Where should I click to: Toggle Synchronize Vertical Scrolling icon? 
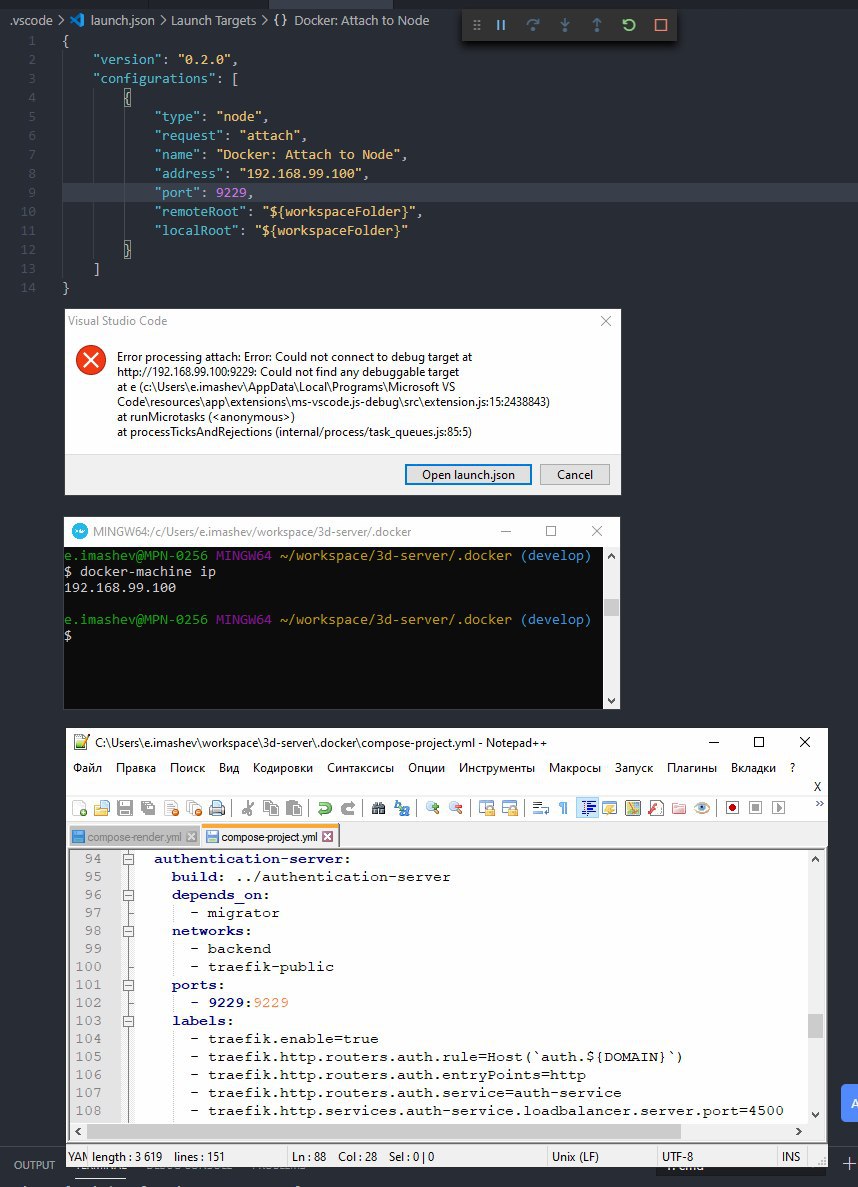tap(486, 808)
